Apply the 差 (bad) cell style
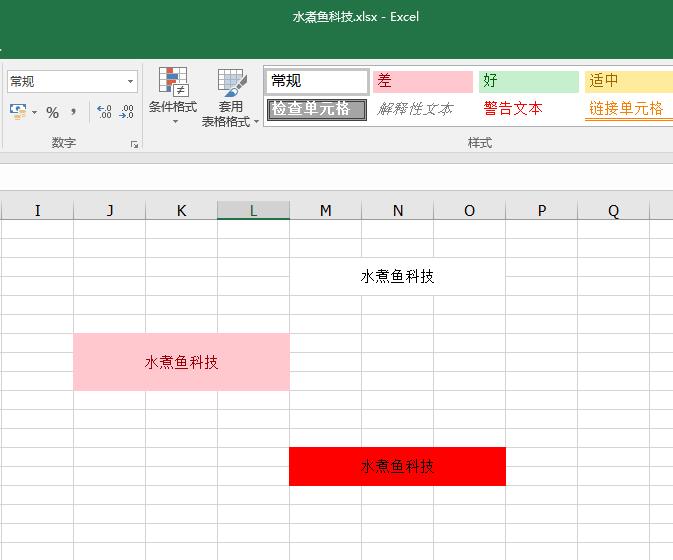Image resolution: width=673 pixels, height=560 pixels. pyautogui.click(x=422, y=82)
